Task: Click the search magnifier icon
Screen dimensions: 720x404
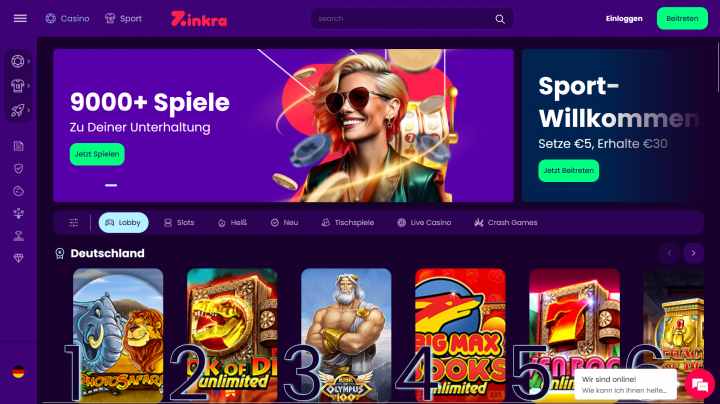Action: (x=500, y=19)
